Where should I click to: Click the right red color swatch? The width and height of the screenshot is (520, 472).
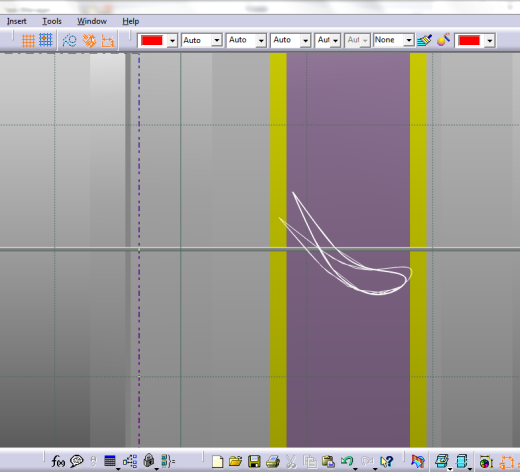click(x=469, y=41)
